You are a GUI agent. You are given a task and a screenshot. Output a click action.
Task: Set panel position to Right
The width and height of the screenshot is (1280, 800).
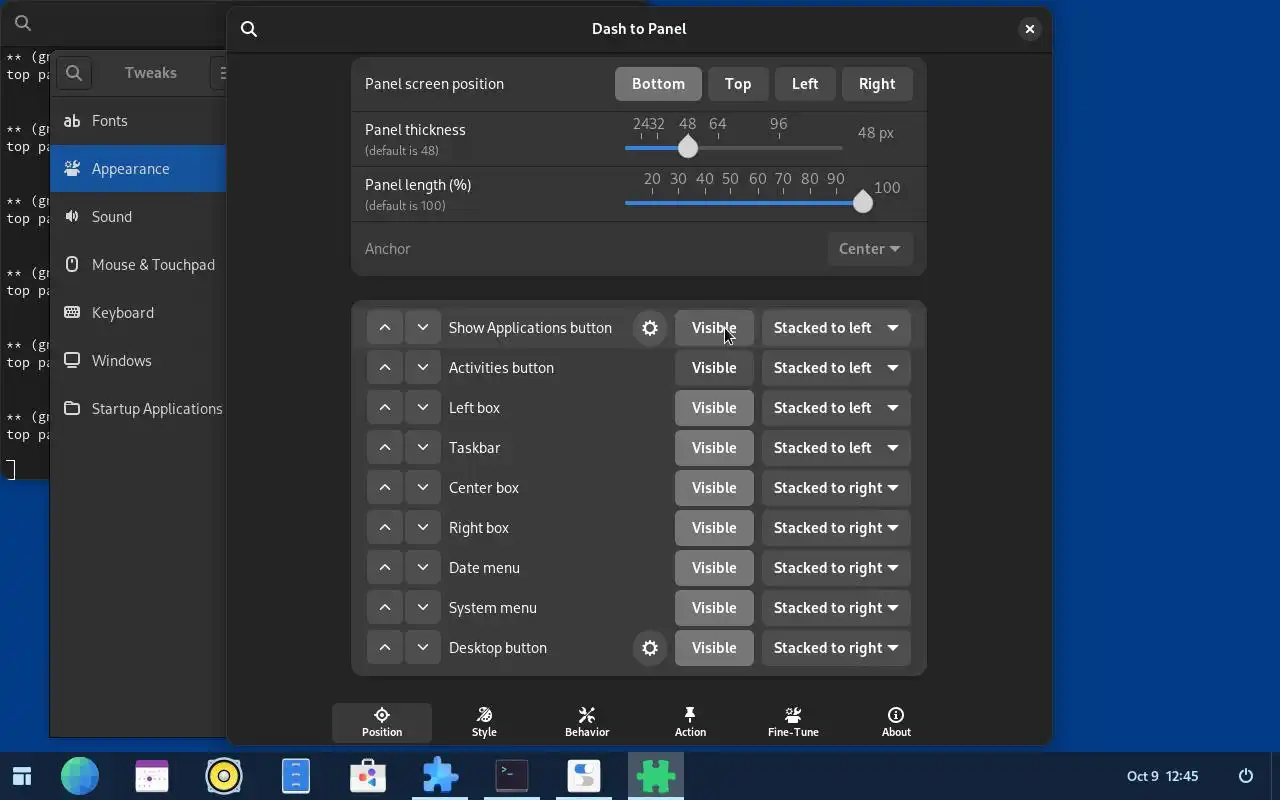[877, 84]
